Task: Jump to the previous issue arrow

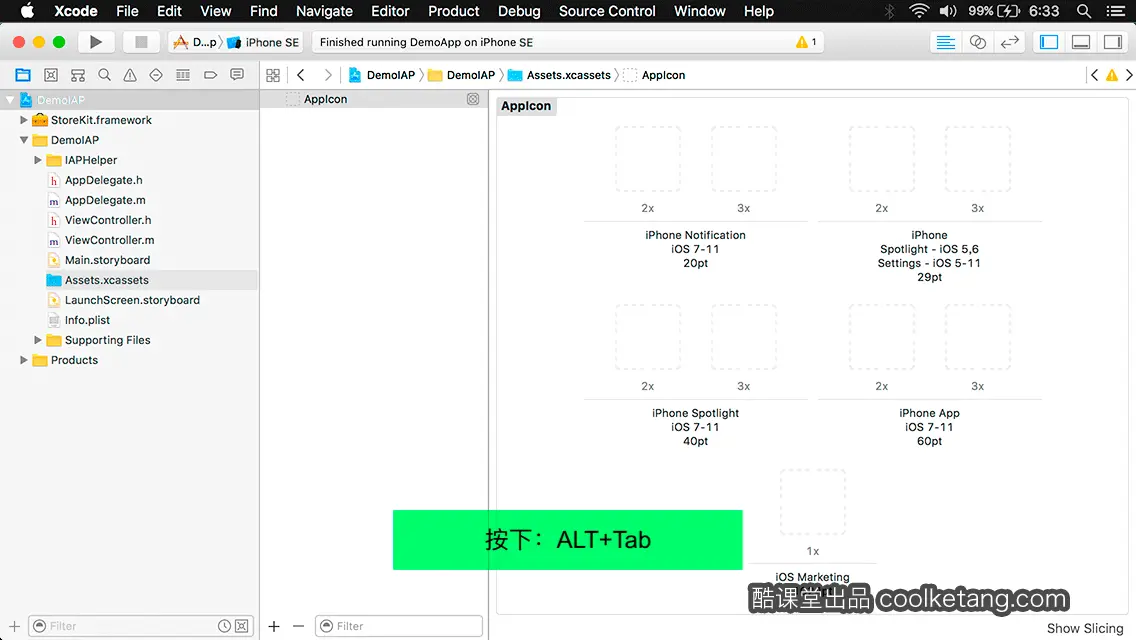Action: click(1095, 75)
